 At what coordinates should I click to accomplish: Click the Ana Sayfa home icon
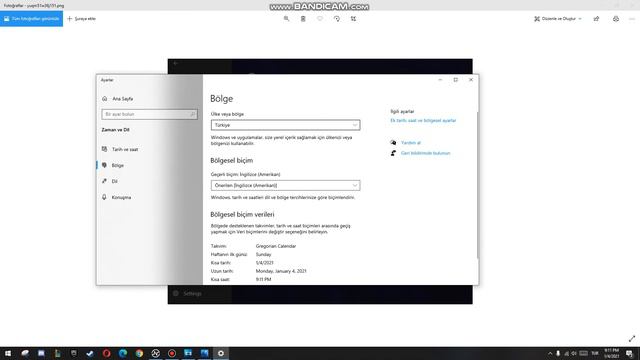click(104, 99)
